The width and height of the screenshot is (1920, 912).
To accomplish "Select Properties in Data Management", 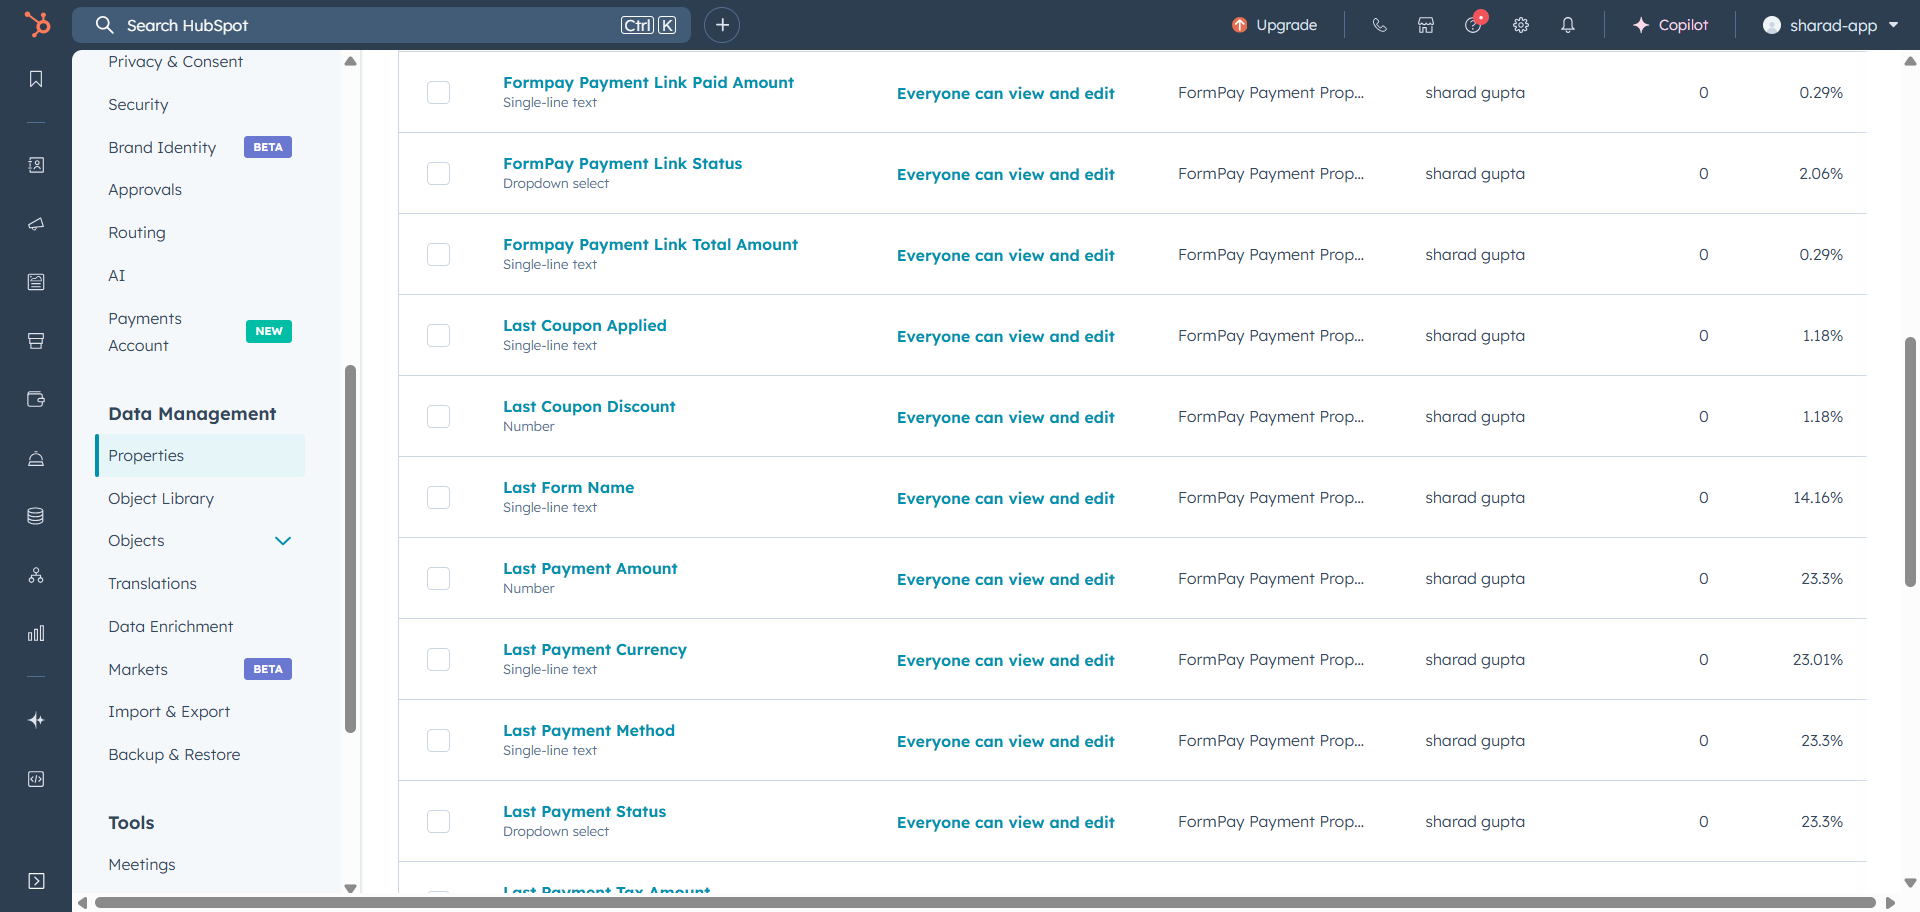I will [200, 456].
